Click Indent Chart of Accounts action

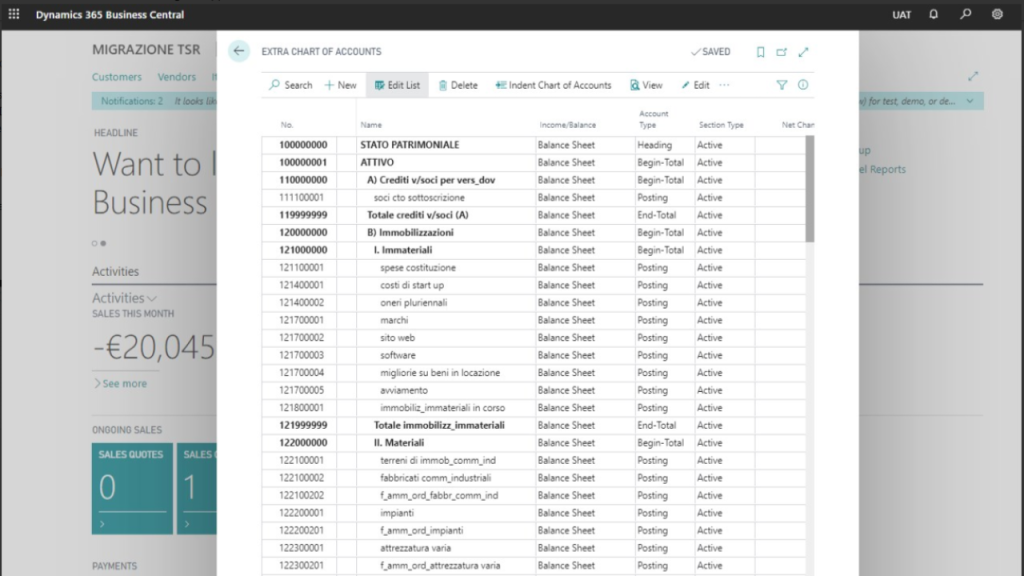553,85
